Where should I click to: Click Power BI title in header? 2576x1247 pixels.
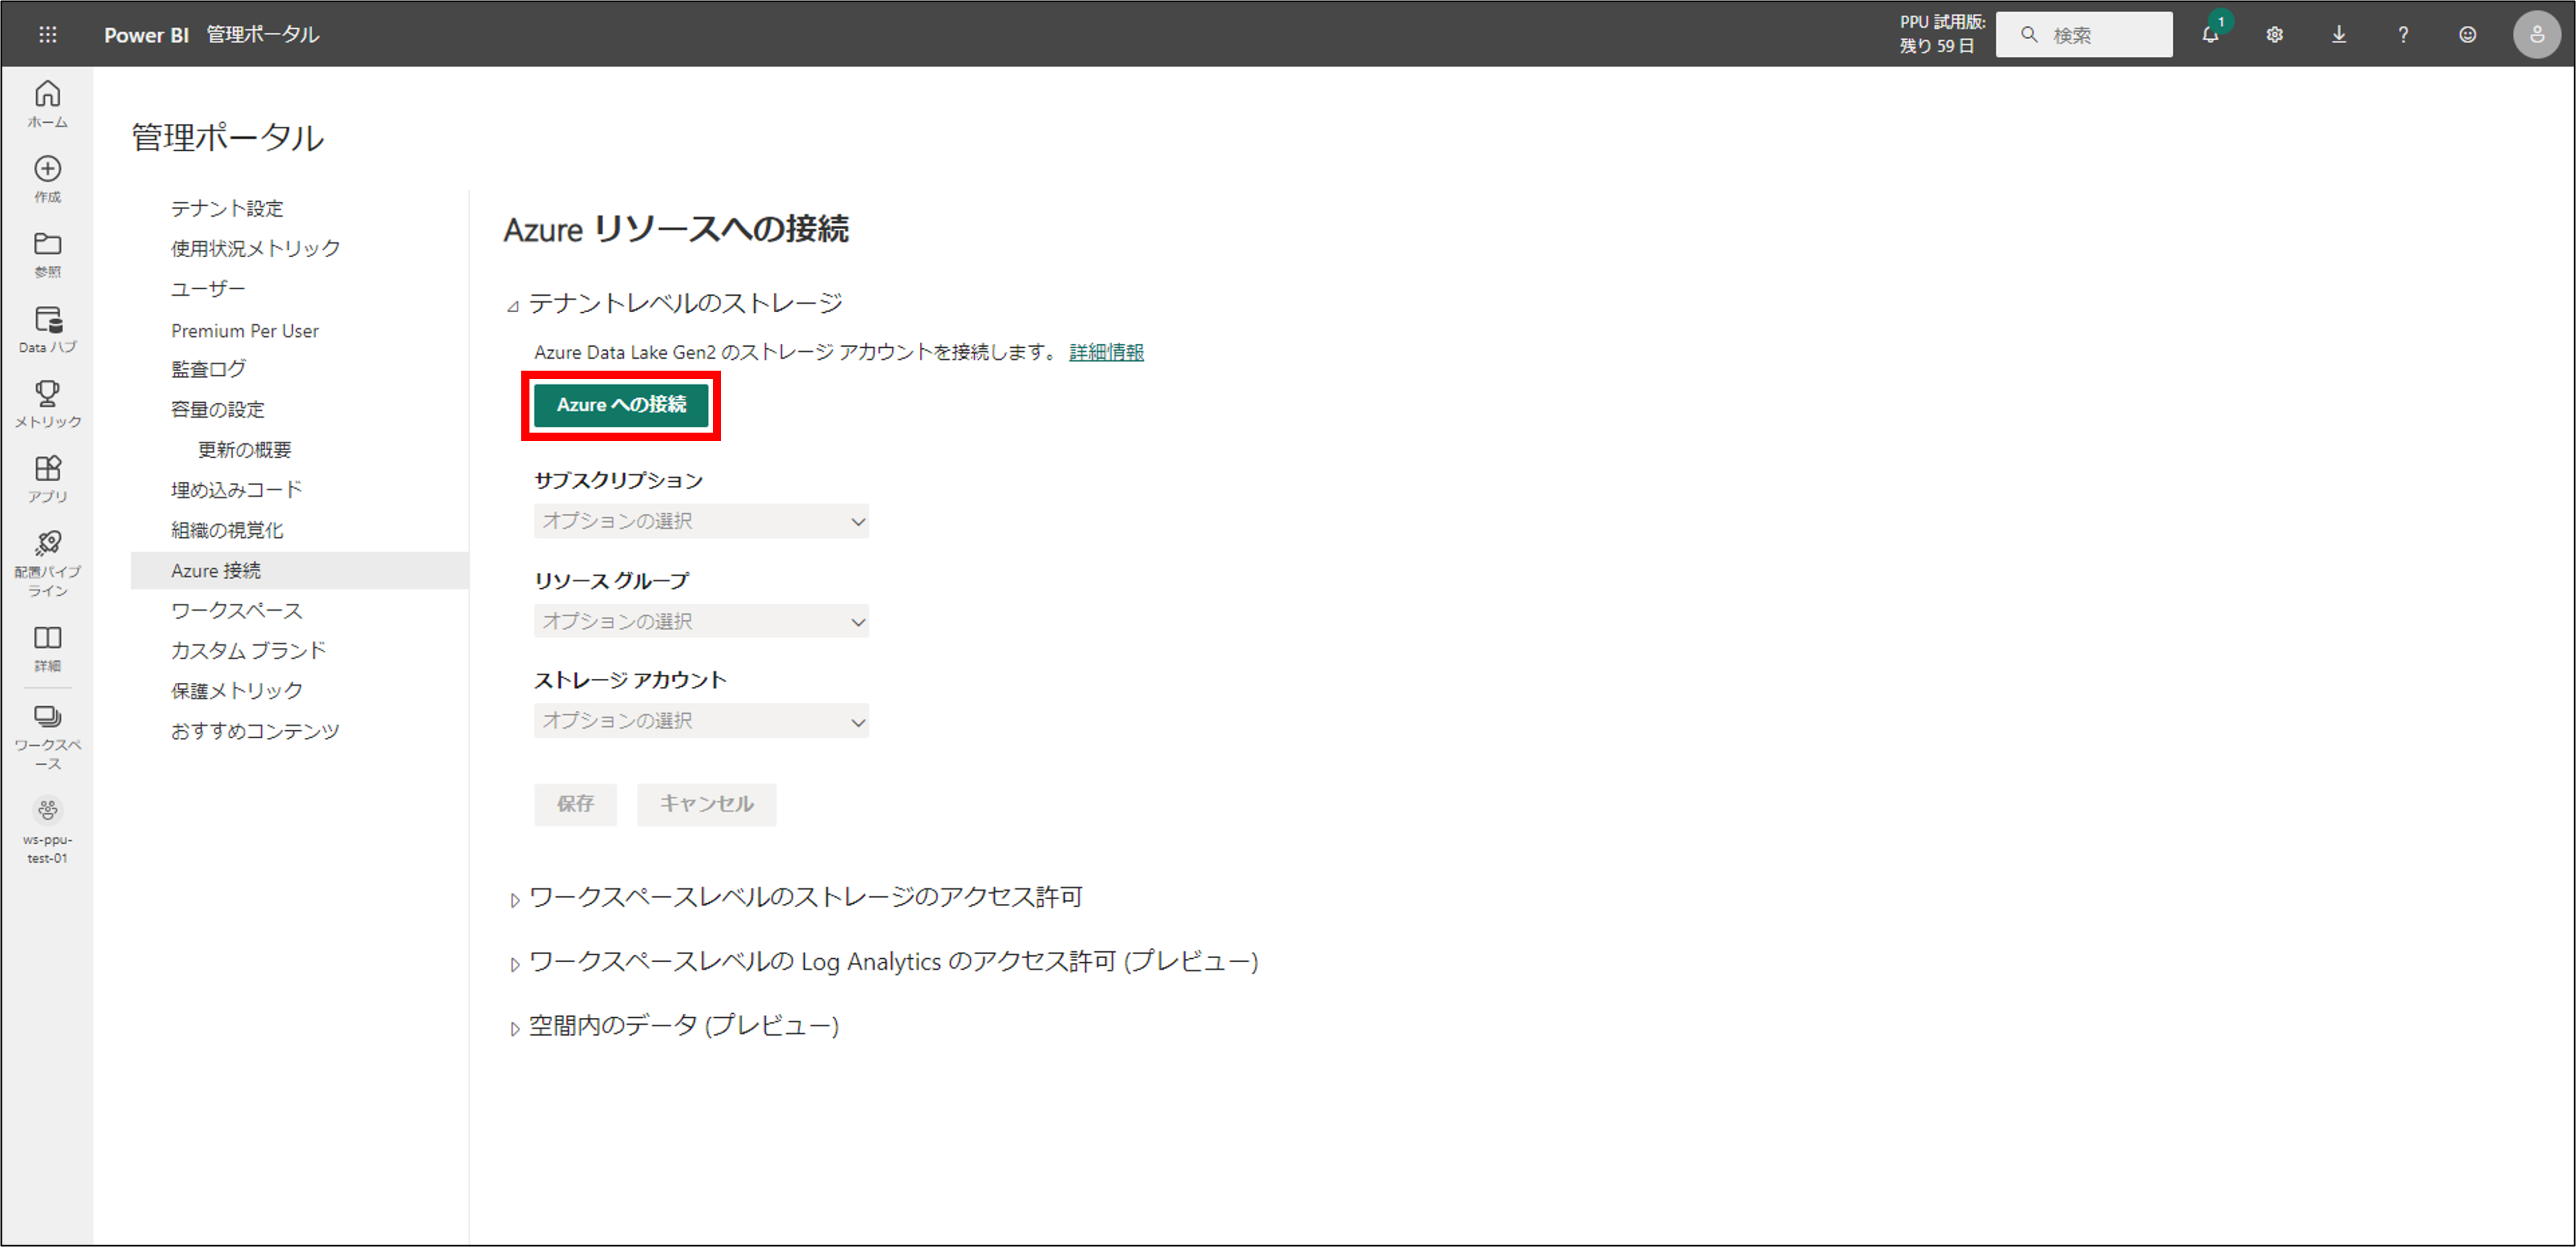[x=146, y=35]
